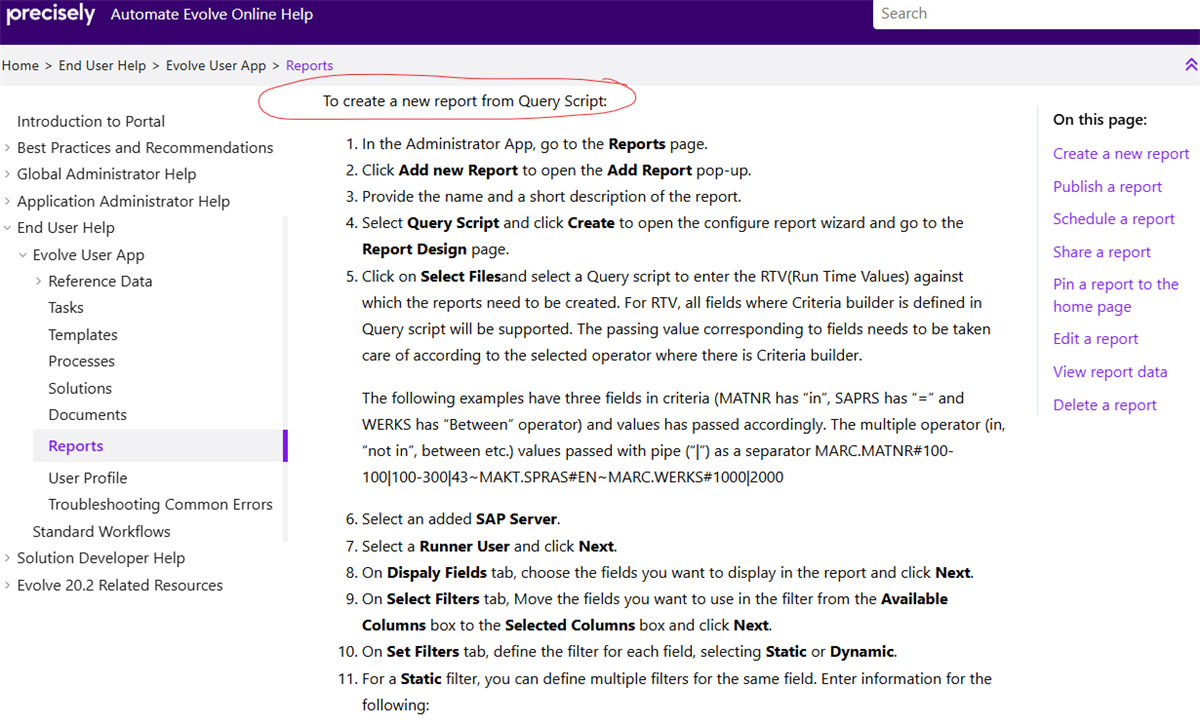This screenshot has height=724, width=1200.
Task: Open Solutions in sidebar
Action: pos(80,388)
